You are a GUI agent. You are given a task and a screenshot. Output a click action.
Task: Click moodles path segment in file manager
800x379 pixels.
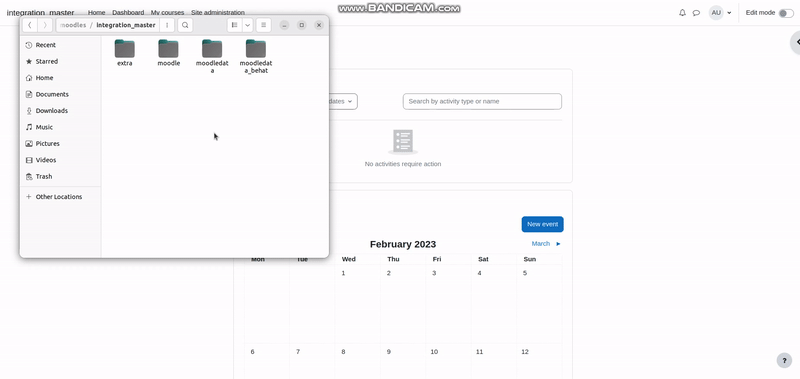pos(72,25)
